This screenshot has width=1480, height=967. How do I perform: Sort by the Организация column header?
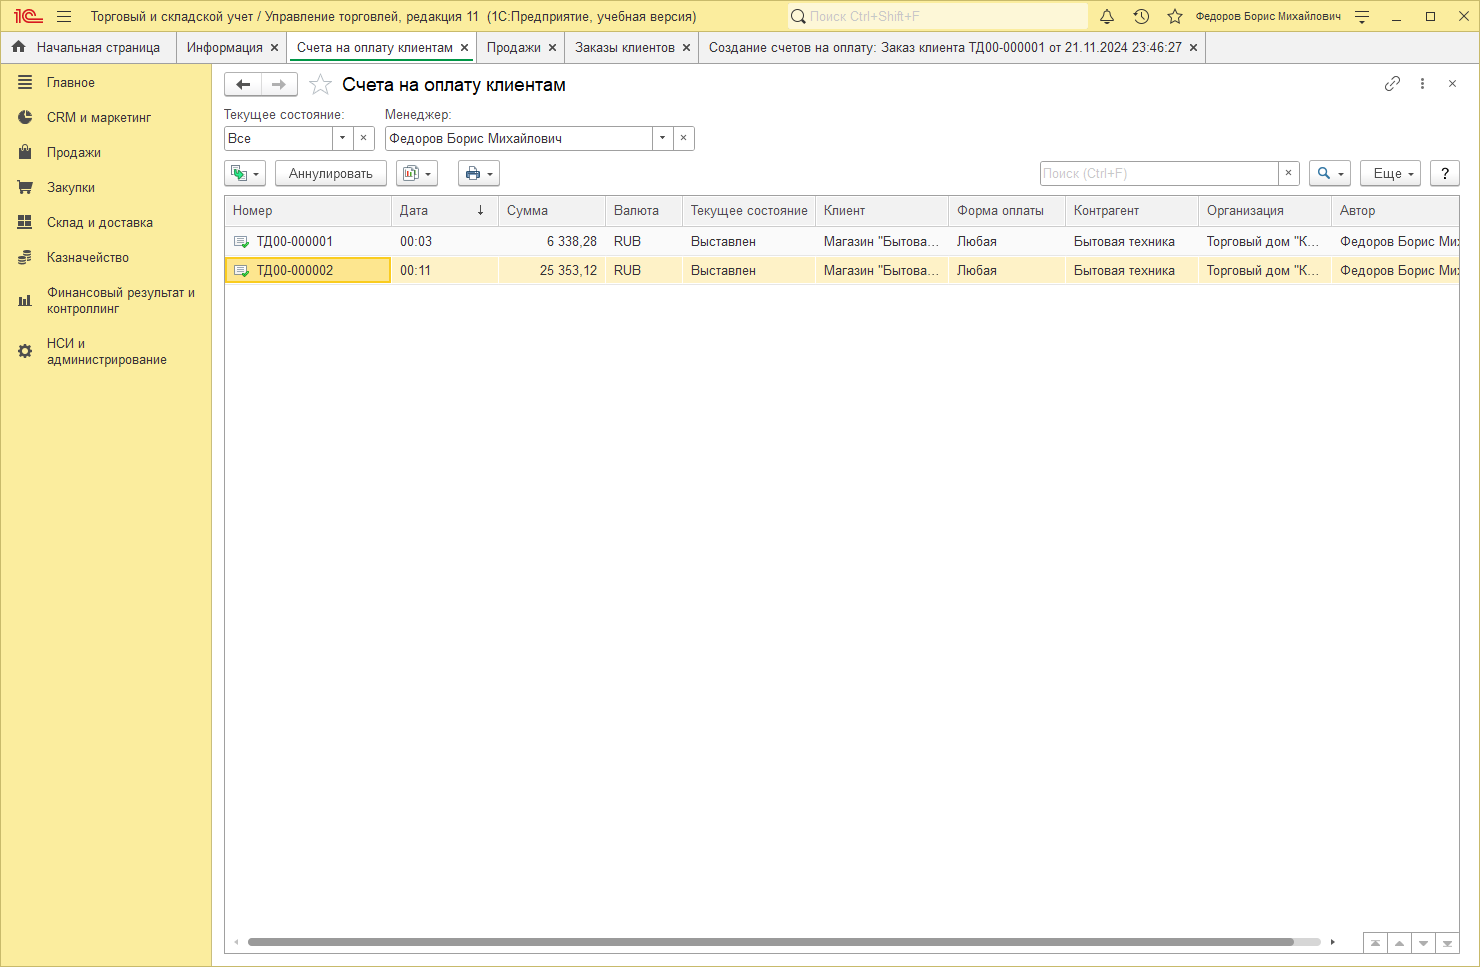(x=1265, y=210)
